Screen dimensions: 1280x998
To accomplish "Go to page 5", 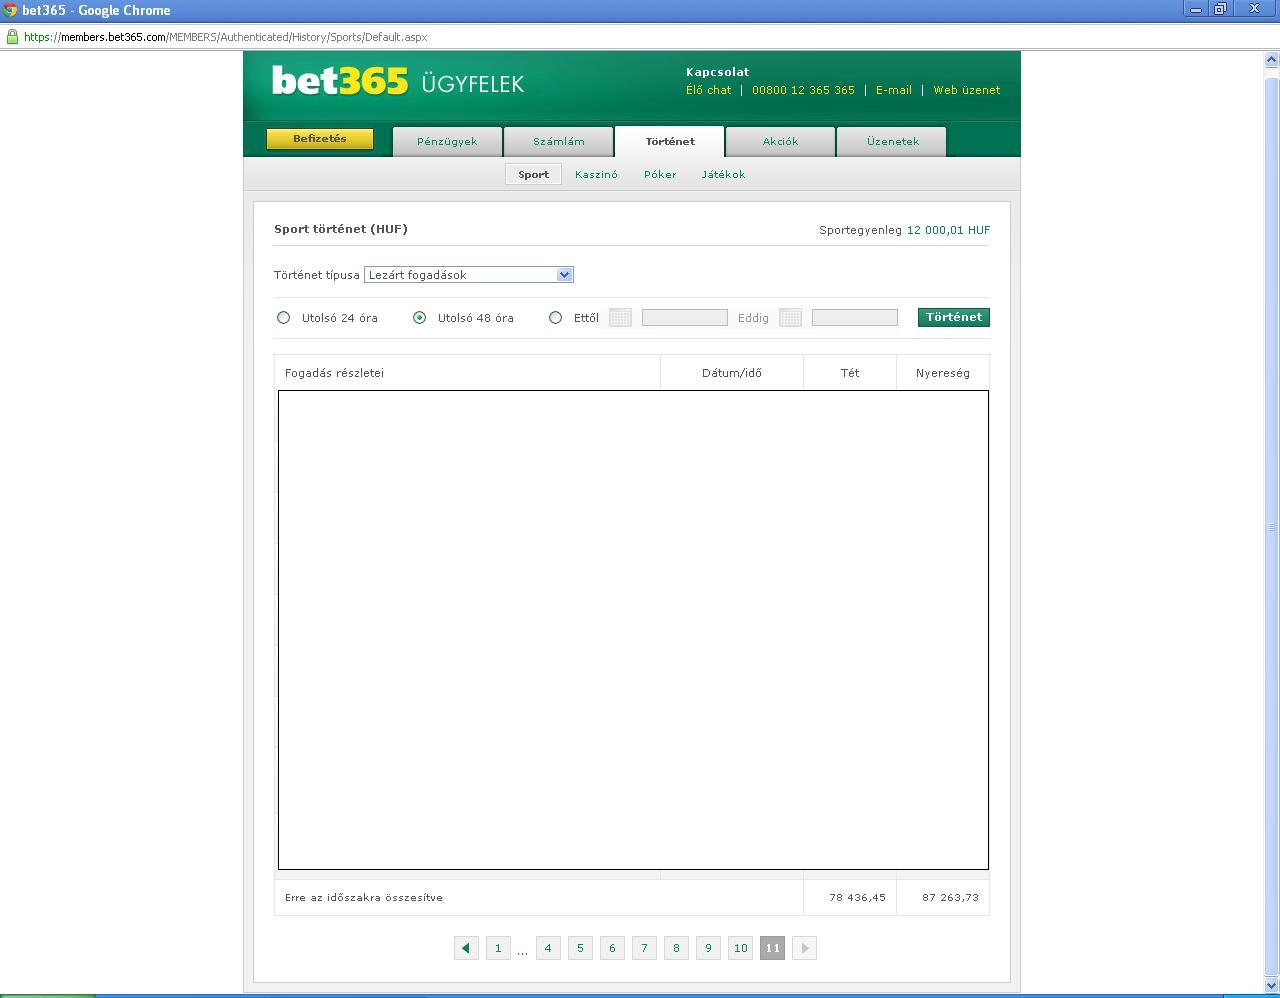I will pyautogui.click(x=580, y=948).
